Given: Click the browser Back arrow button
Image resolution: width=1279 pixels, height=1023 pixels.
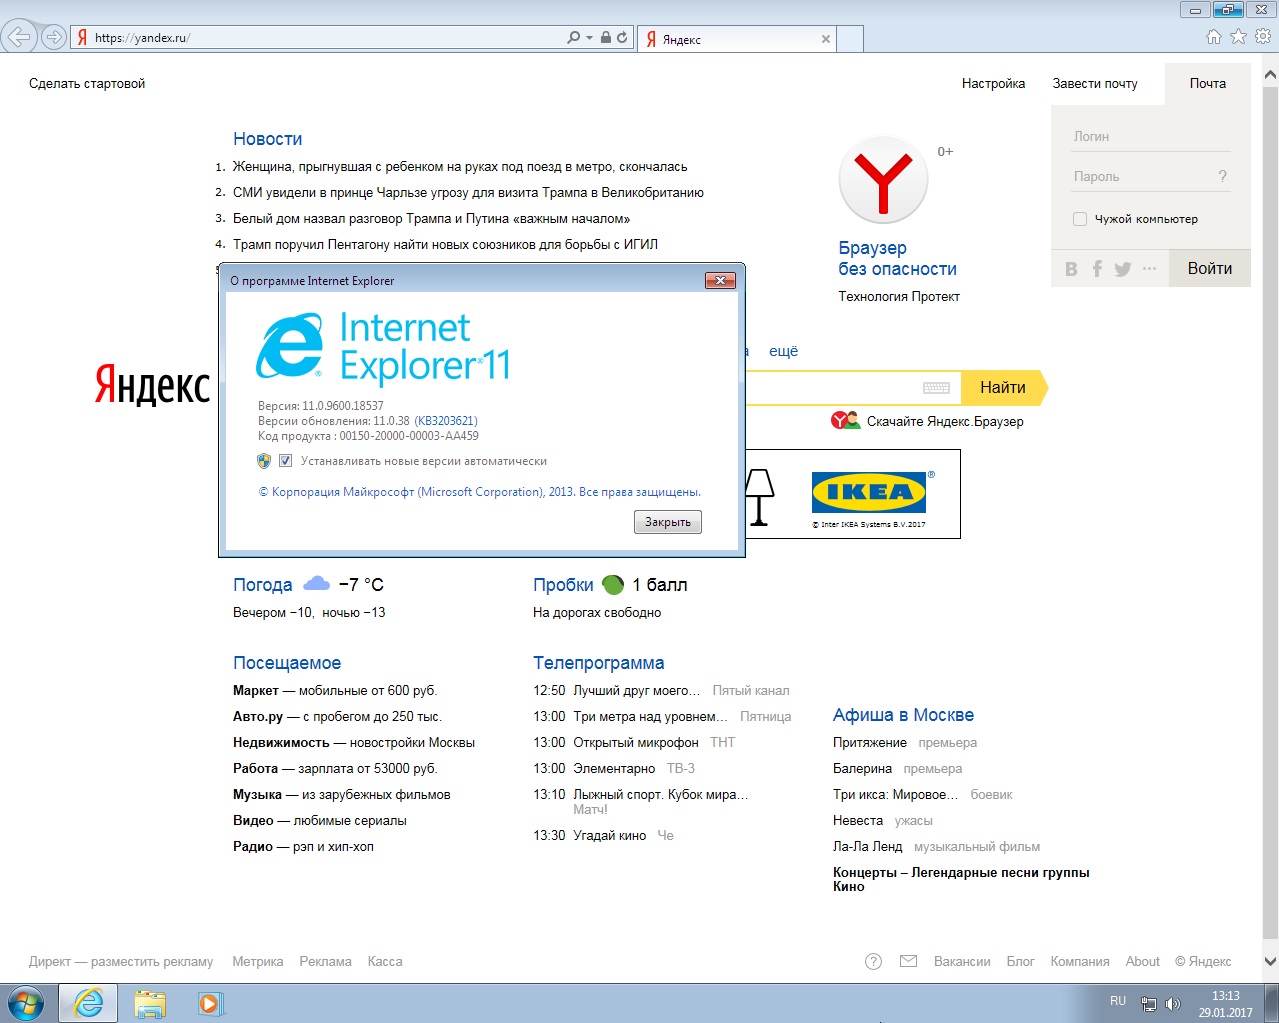Looking at the screenshot, I should [x=19, y=37].
